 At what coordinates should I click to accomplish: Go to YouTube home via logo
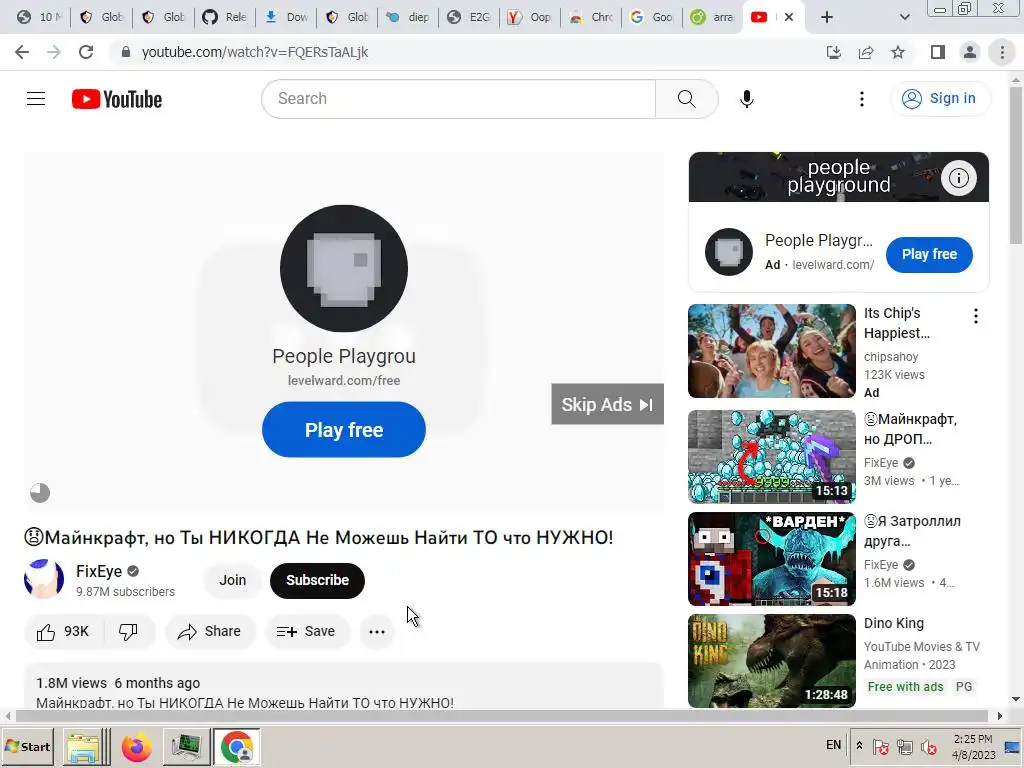pyautogui.click(x=117, y=99)
